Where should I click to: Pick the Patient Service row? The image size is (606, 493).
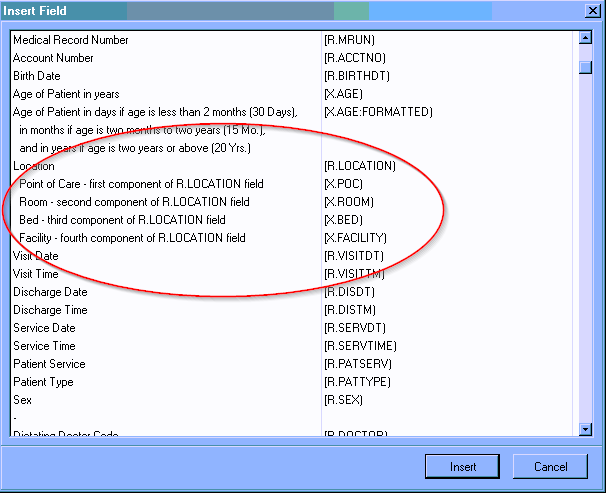49,364
